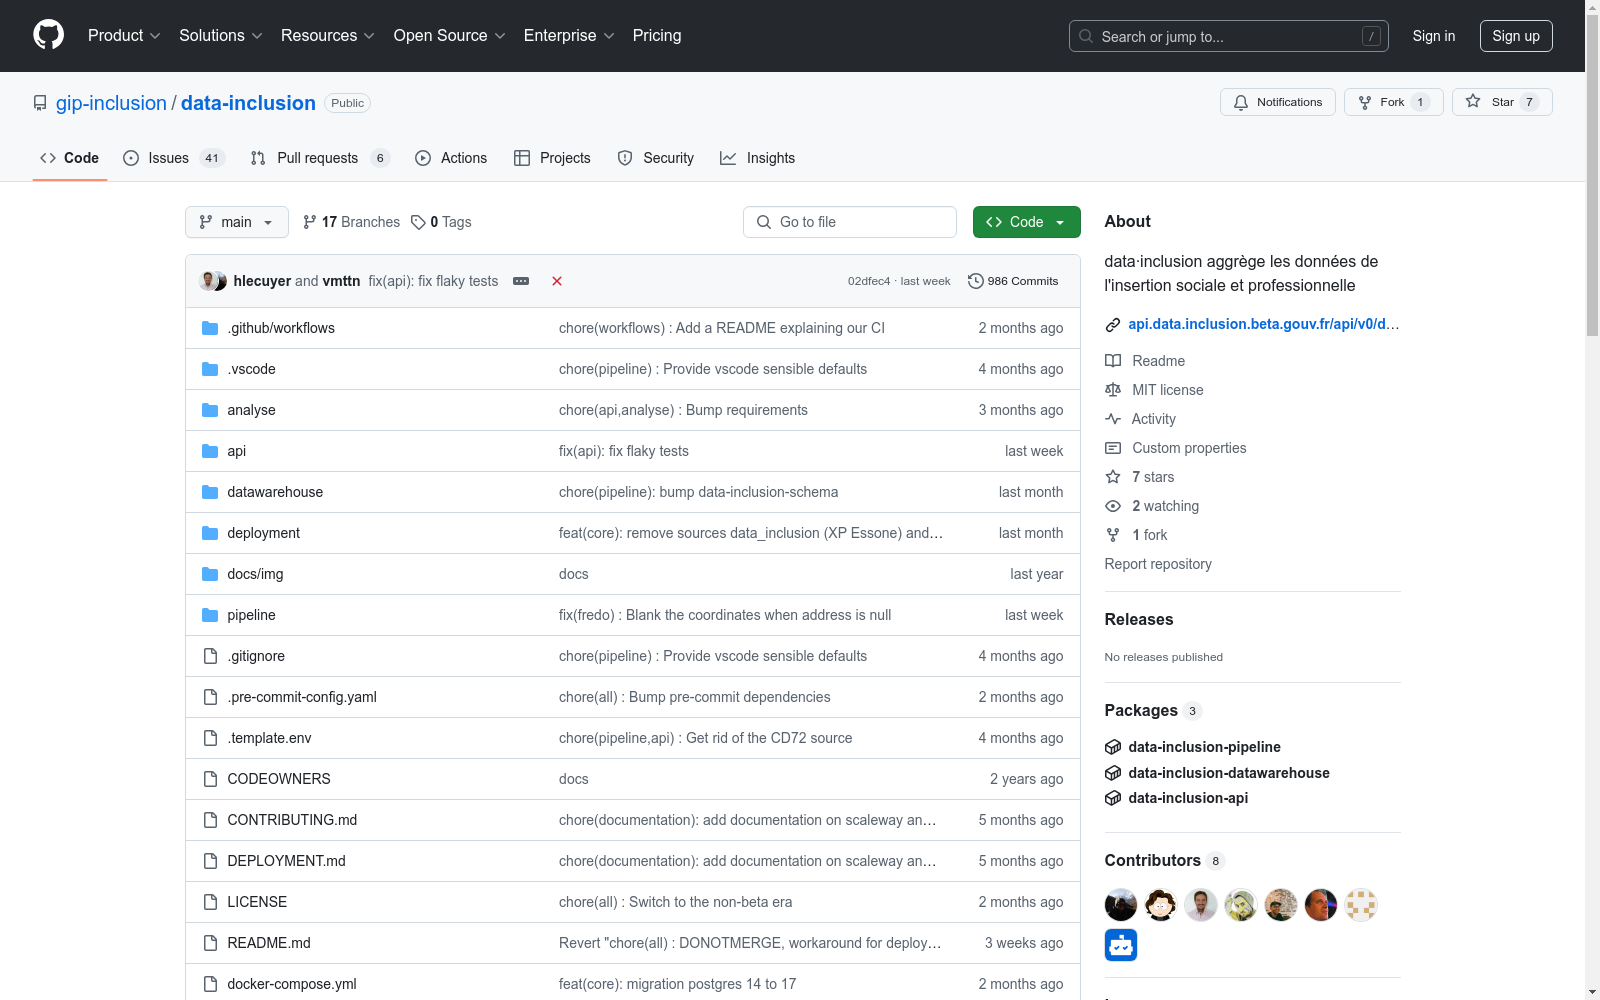Click package icon for data-inclusion-api
Viewport: 1600px width, 1000px height.
[1113, 798]
